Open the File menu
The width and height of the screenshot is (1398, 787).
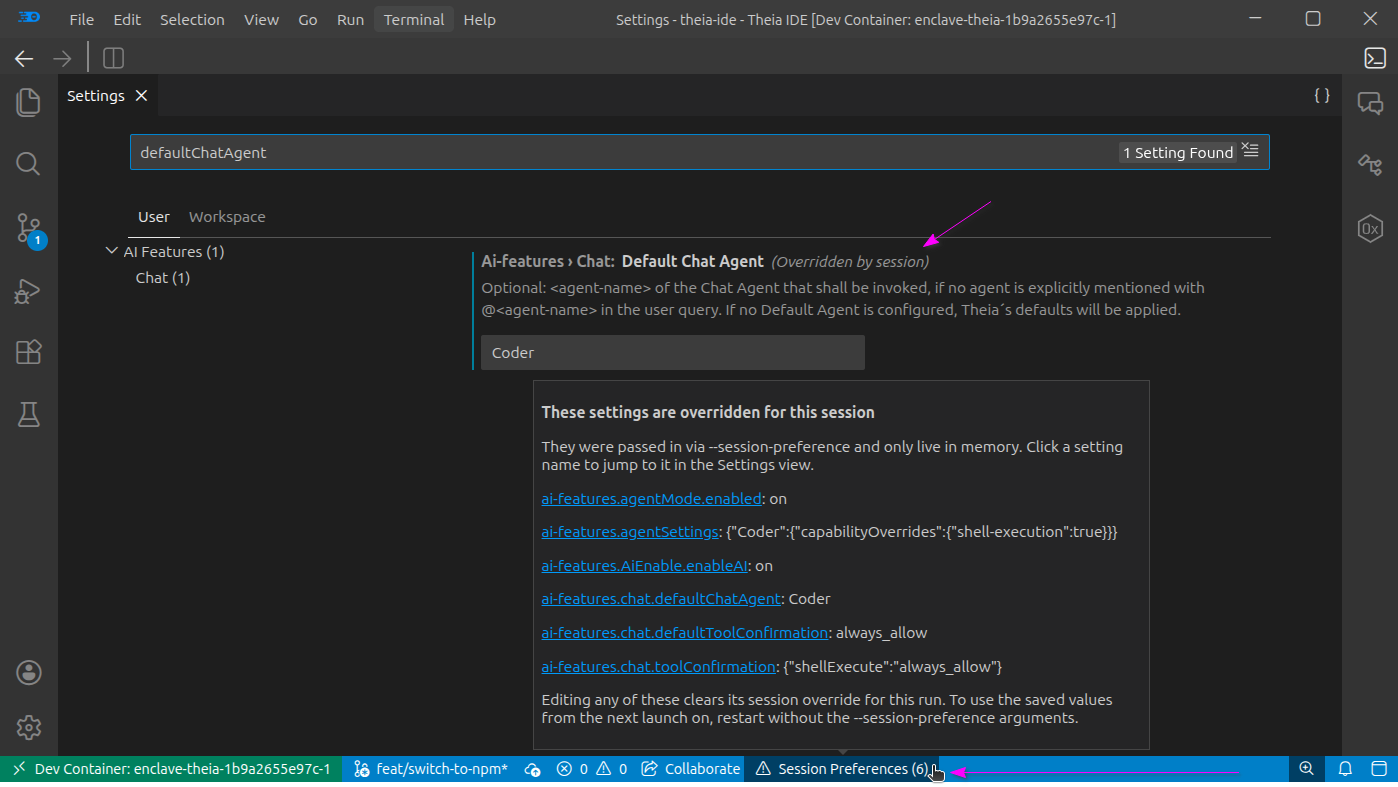pyautogui.click(x=81, y=20)
